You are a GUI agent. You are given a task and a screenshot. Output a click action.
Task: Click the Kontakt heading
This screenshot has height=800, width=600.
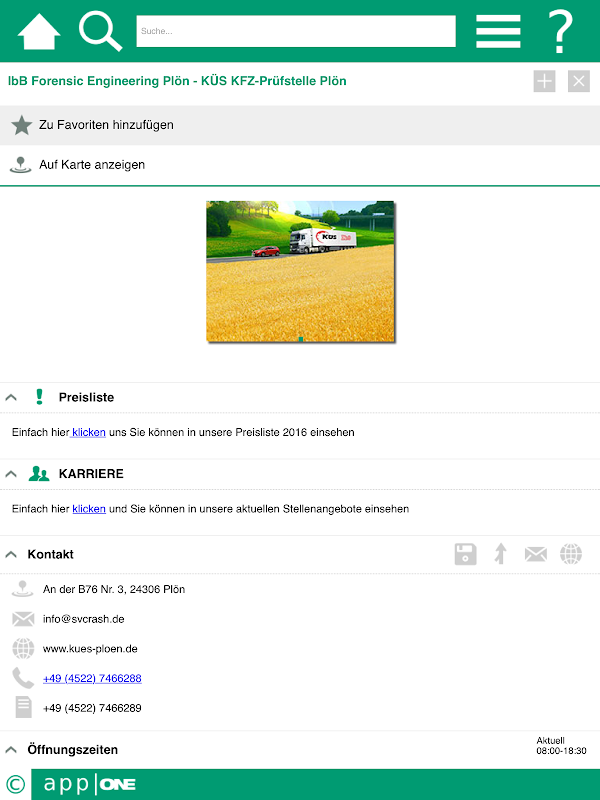pos(51,554)
